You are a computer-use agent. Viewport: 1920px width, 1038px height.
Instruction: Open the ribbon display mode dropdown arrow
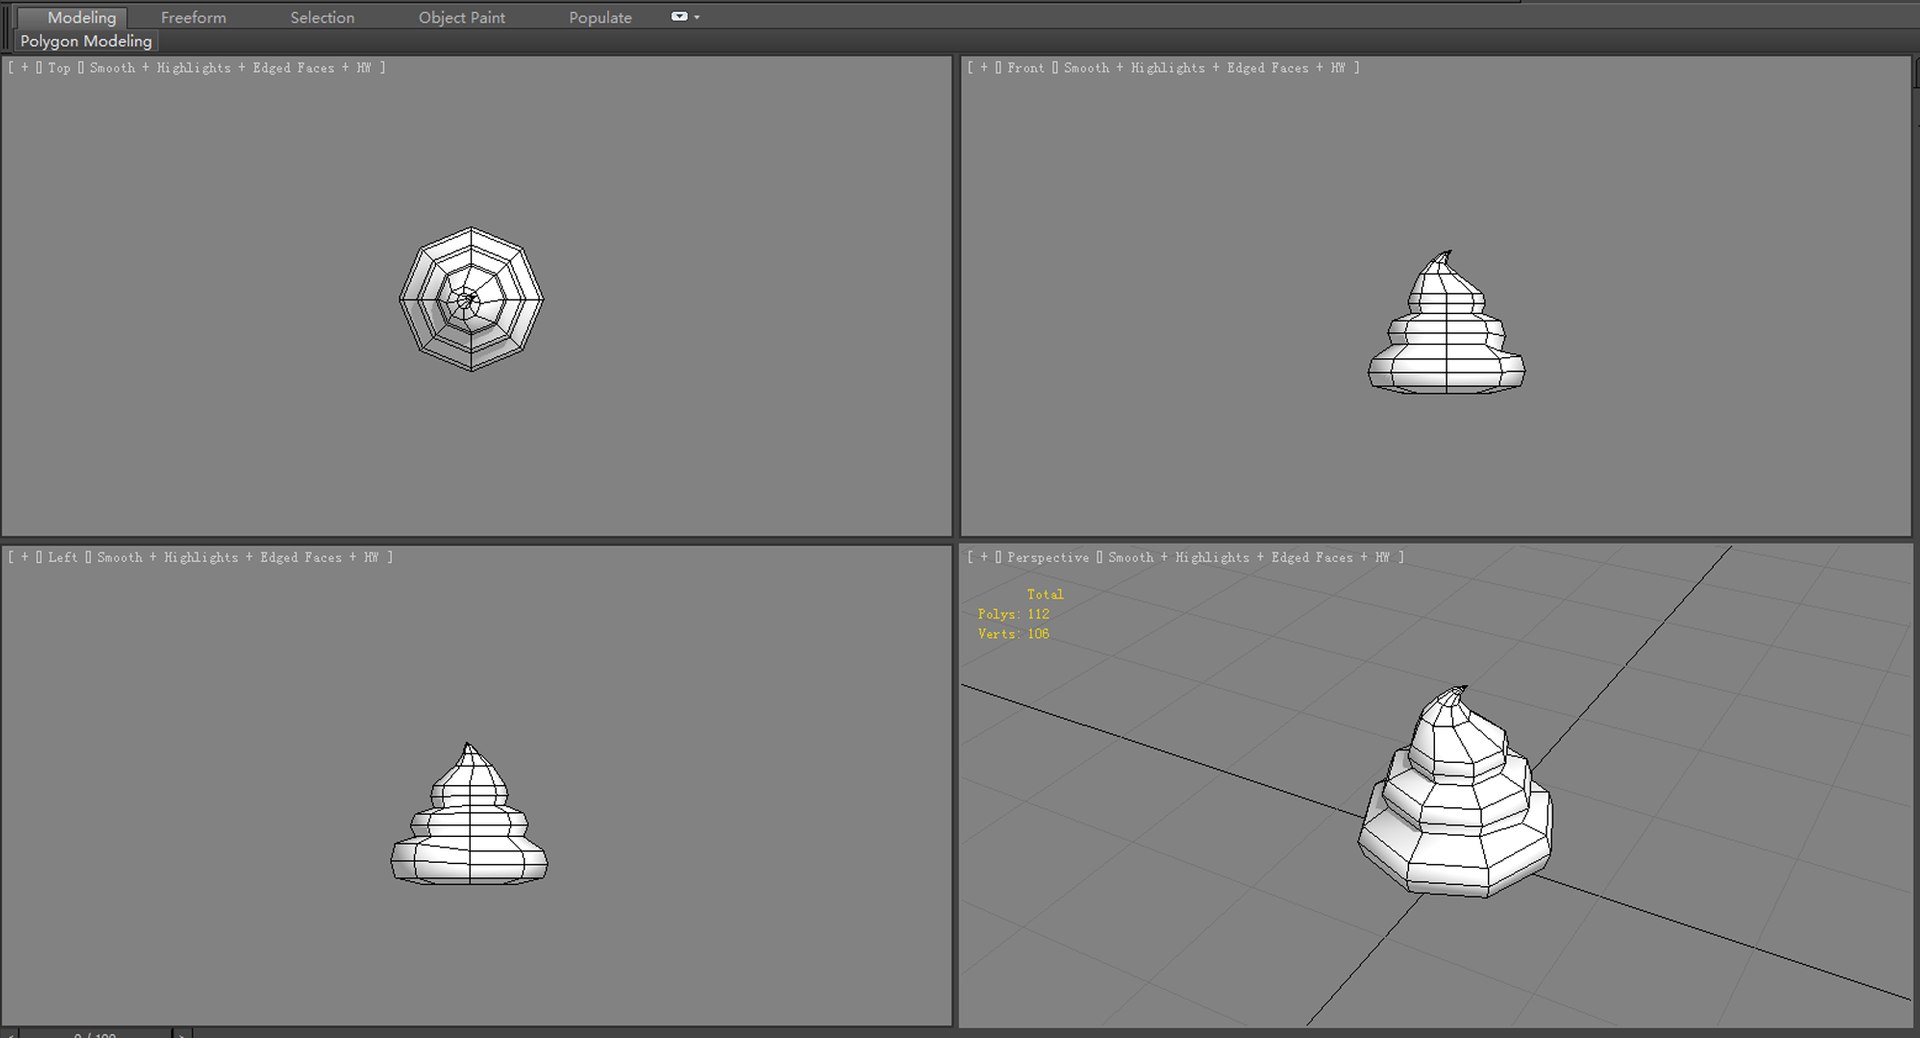click(x=697, y=17)
